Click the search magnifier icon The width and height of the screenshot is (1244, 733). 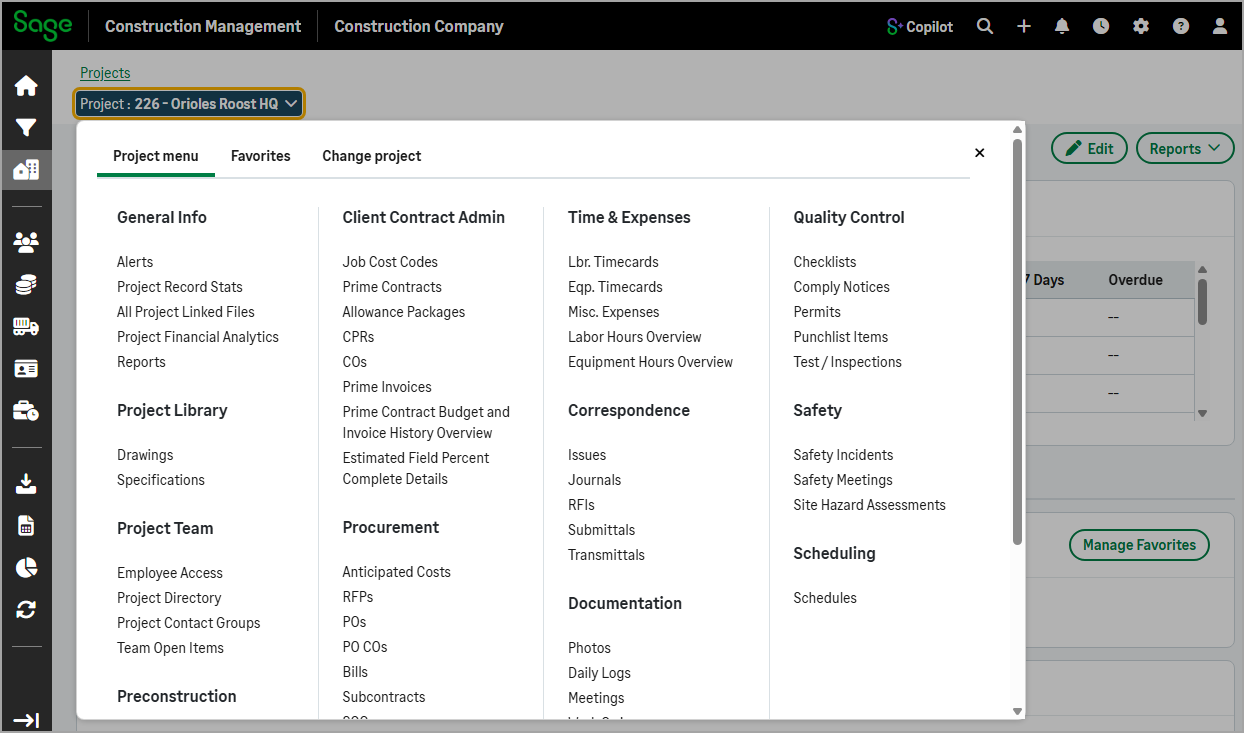tap(985, 26)
